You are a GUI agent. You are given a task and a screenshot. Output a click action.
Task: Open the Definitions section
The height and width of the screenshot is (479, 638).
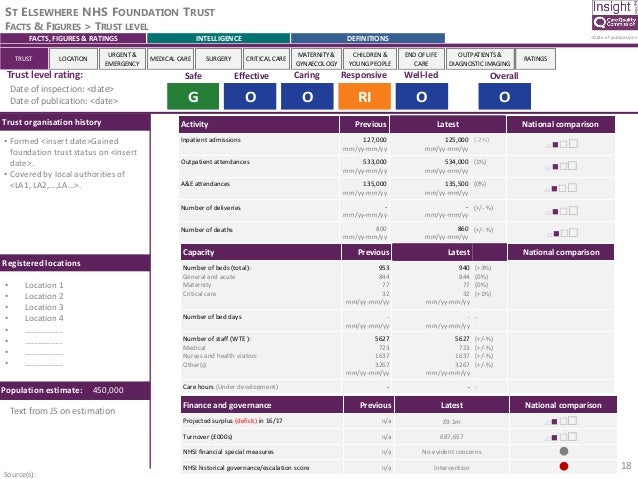[368, 38]
